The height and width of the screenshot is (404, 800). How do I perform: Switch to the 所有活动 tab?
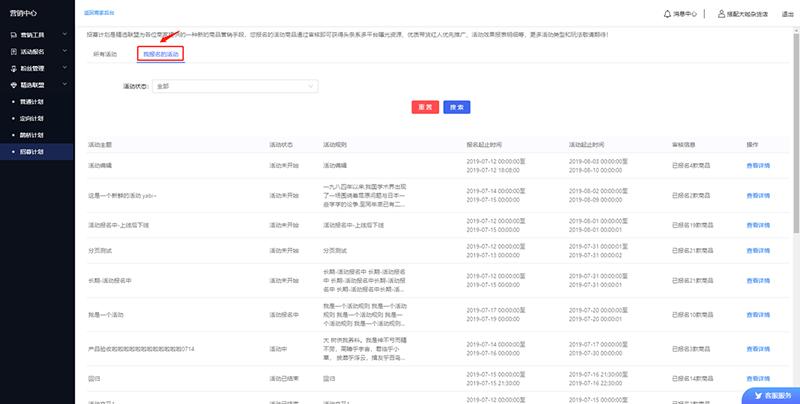tap(105, 53)
